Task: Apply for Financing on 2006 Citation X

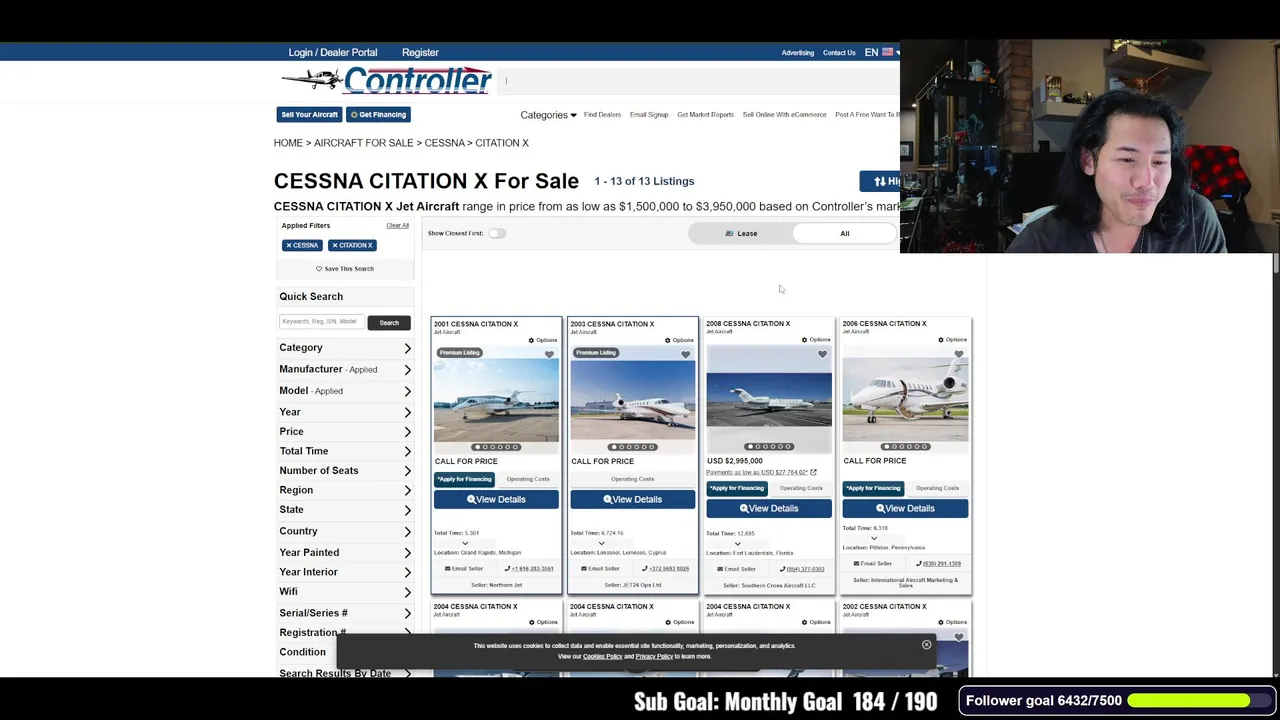Action: click(x=873, y=488)
